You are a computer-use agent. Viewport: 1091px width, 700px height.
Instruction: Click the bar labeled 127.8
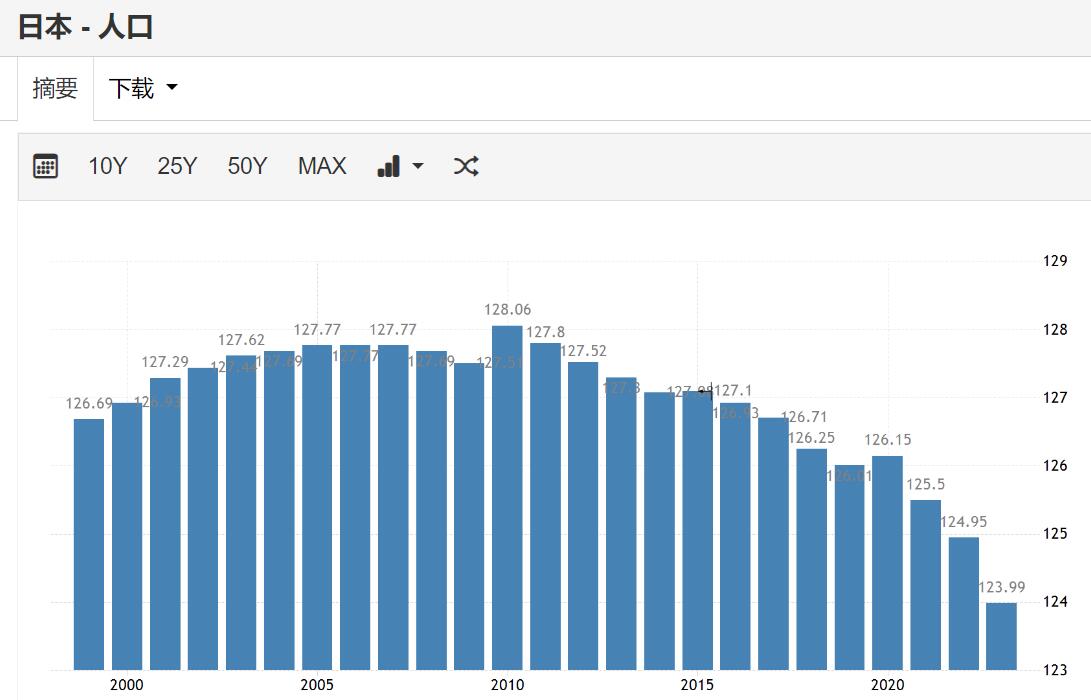coord(546,507)
